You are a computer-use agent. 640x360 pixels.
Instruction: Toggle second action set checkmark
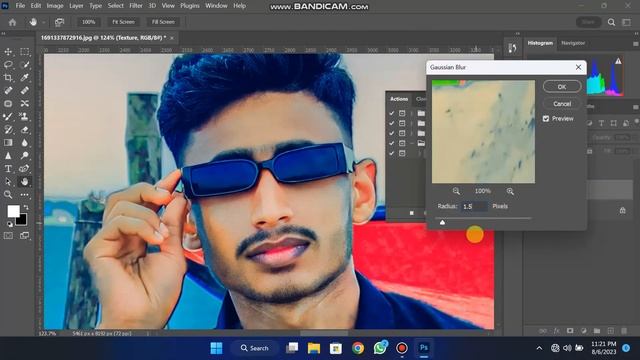point(391,123)
